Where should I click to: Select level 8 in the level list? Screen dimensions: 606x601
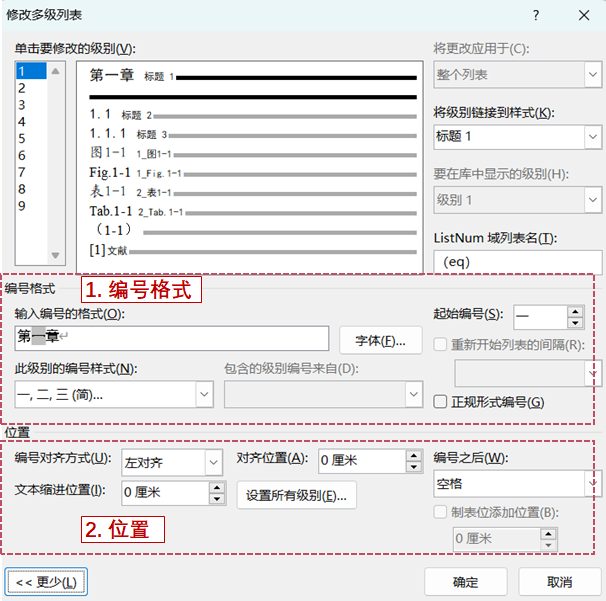coord(31,189)
